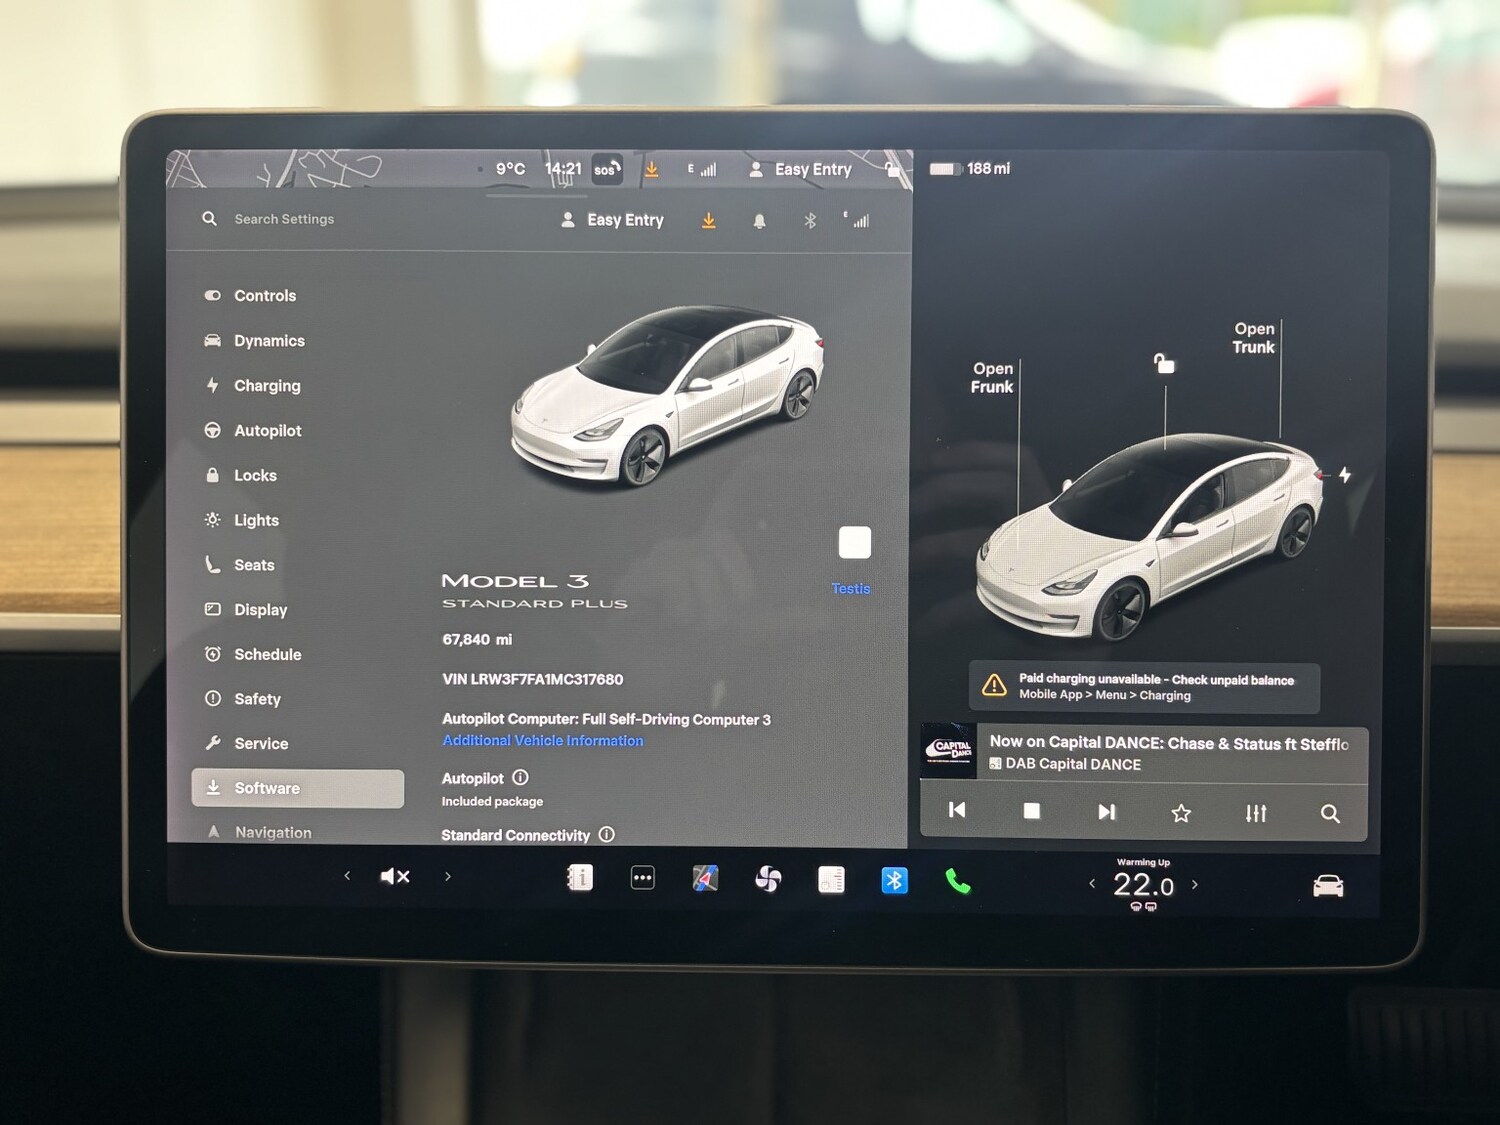The width and height of the screenshot is (1500, 1125).
Task: Mute the audio with the speaker icon
Action: [x=393, y=875]
